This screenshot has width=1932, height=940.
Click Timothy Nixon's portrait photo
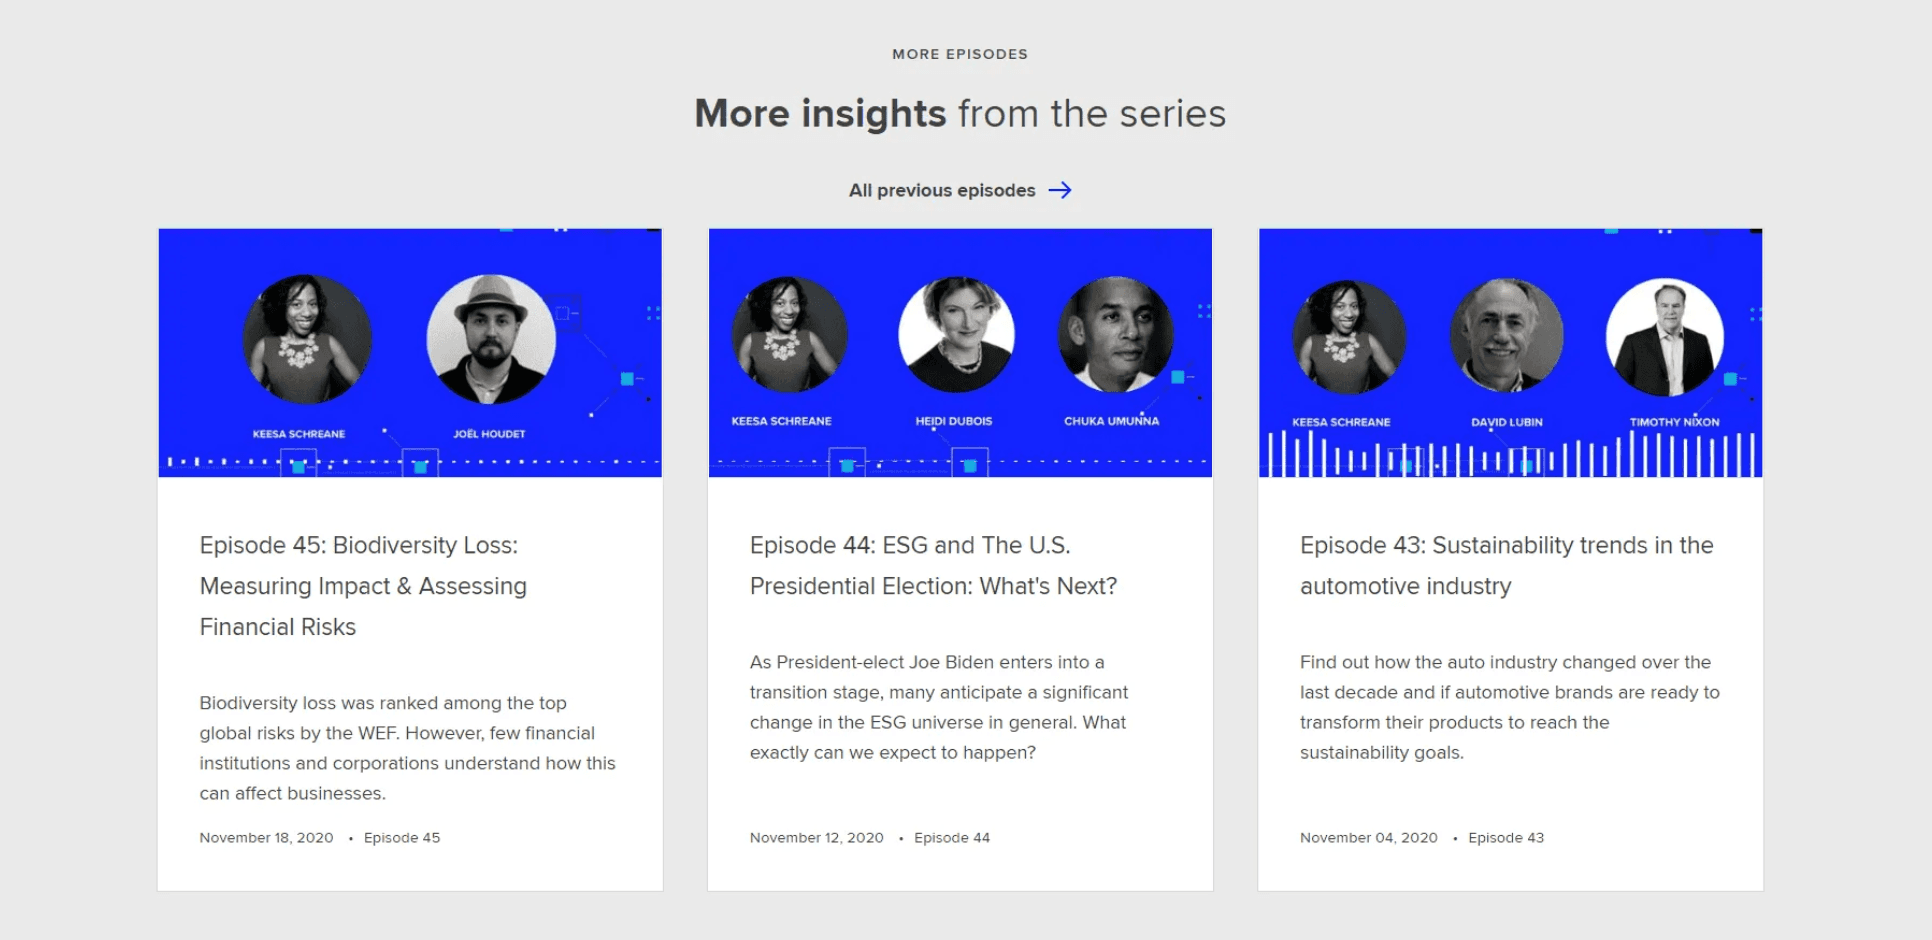(x=1664, y=336)
